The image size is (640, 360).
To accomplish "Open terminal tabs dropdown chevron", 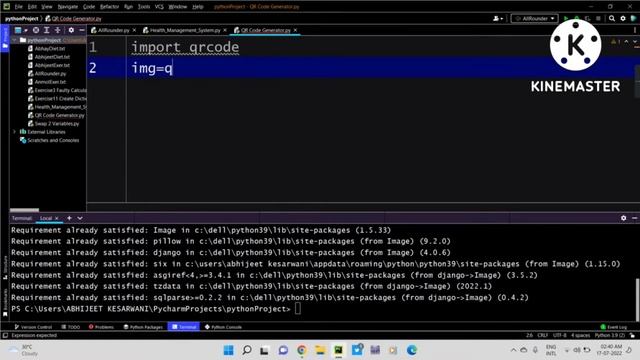I will tap(80, 218).
